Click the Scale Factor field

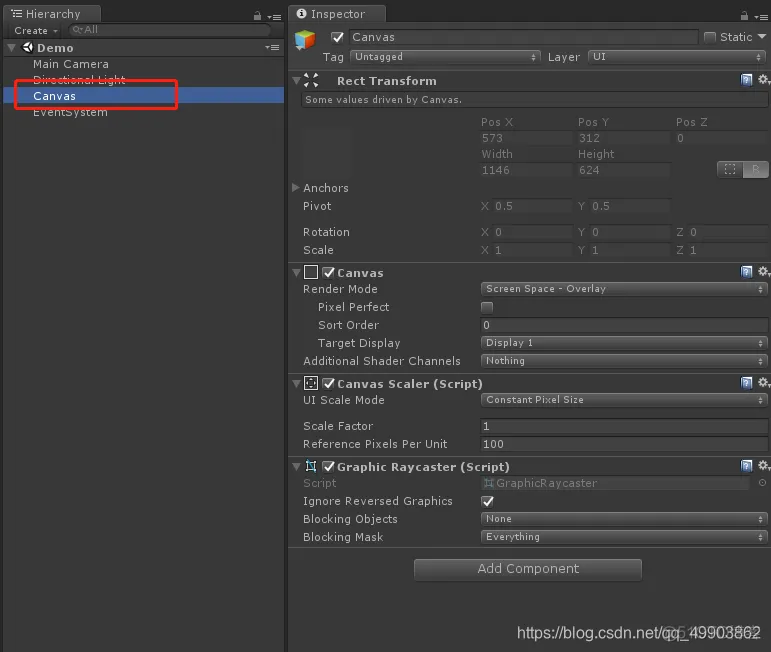tap(623, 426)
